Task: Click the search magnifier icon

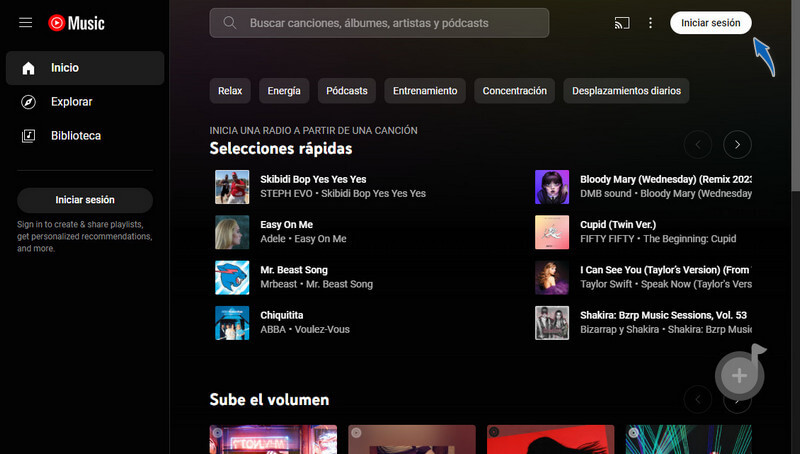Action: tap(230, 23)
